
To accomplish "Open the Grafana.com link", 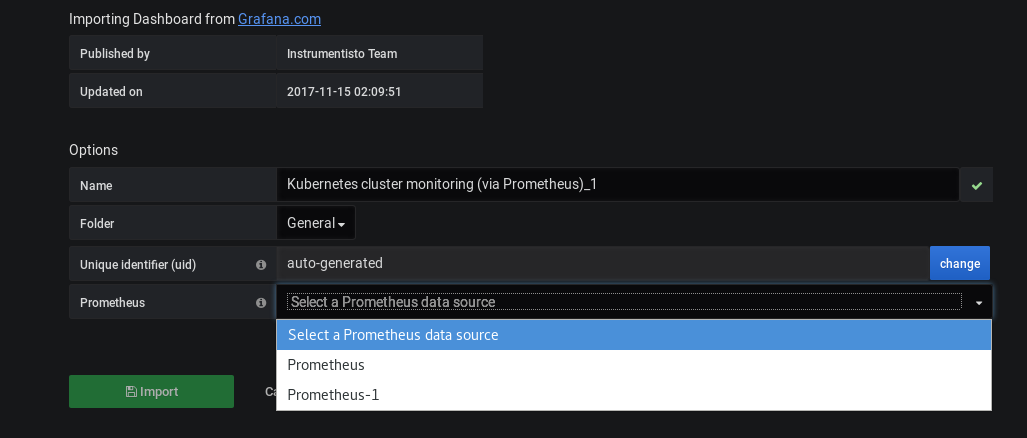I will click(279, 19).
